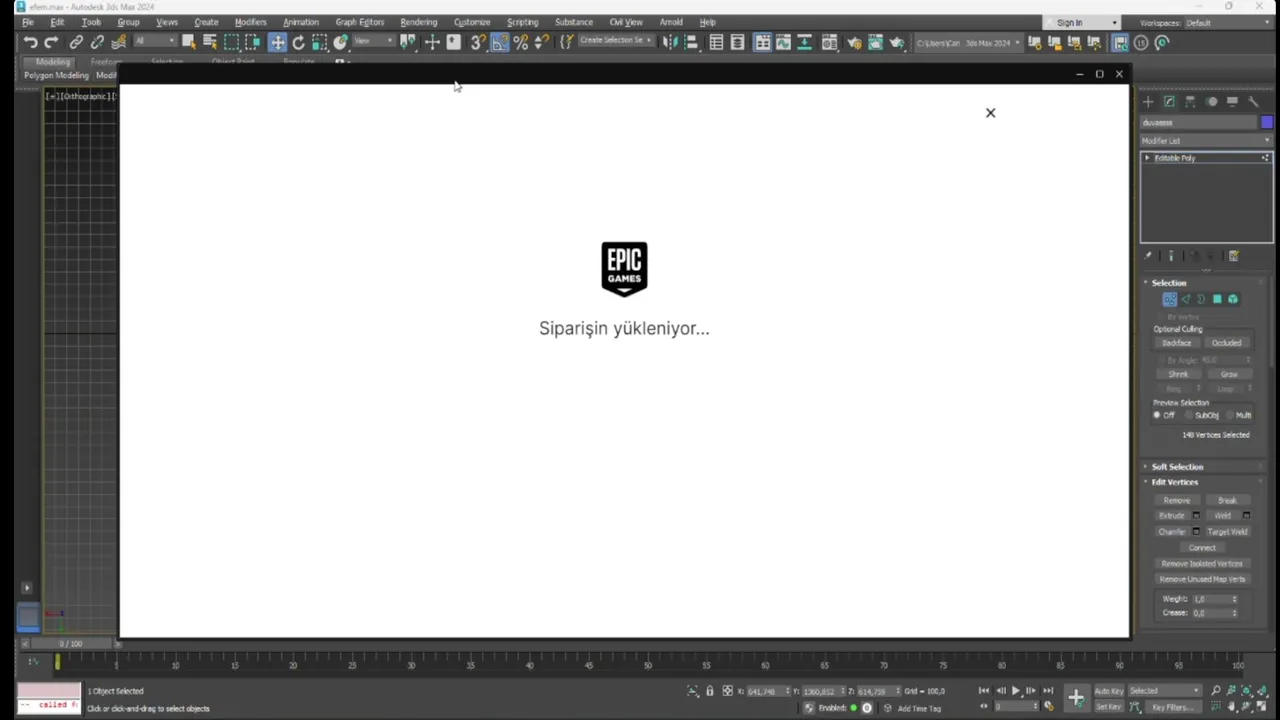Choose the Select and Place tool
Screen dimensions: 1280x720
341,42
